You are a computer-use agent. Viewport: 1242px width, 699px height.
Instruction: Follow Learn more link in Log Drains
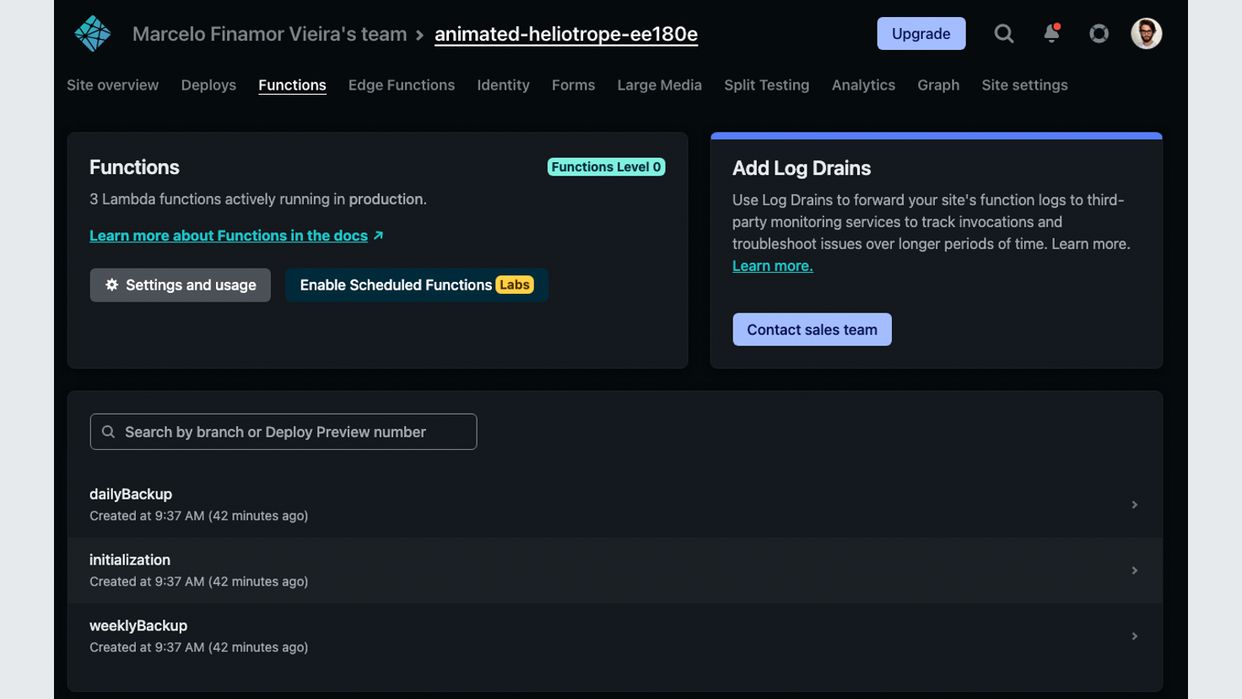772,266
